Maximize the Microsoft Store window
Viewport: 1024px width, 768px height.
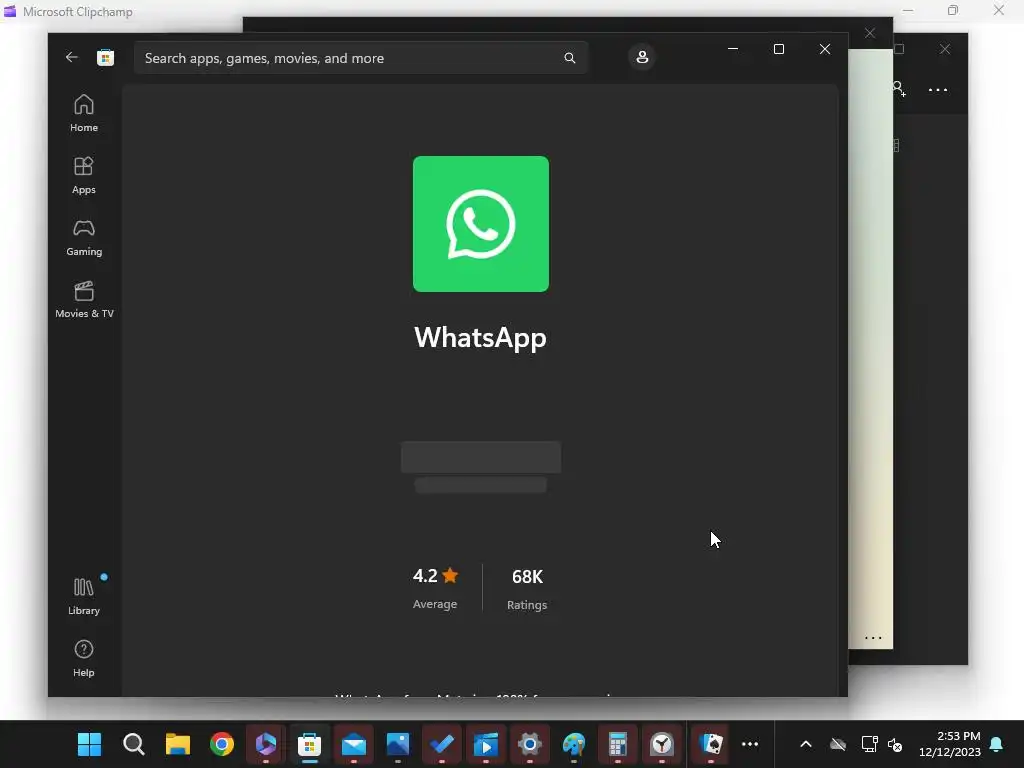click(x=778, y=49)
